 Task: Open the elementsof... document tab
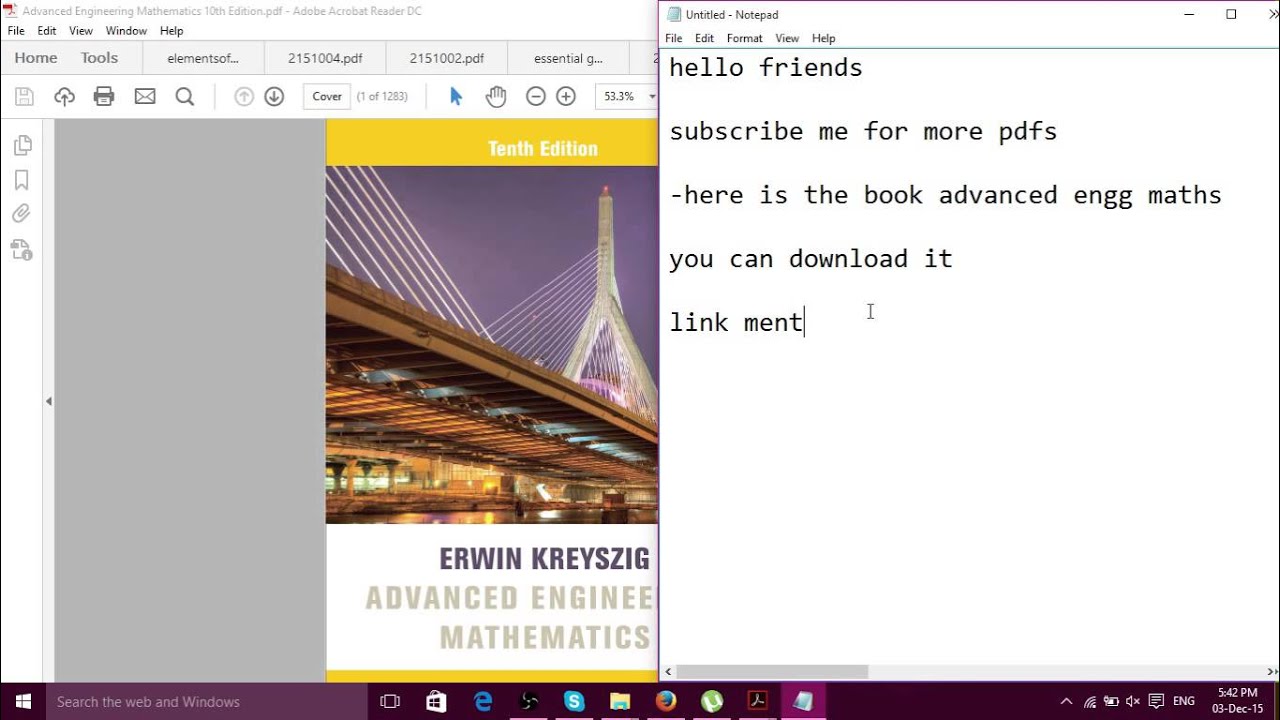coord(203,58)
